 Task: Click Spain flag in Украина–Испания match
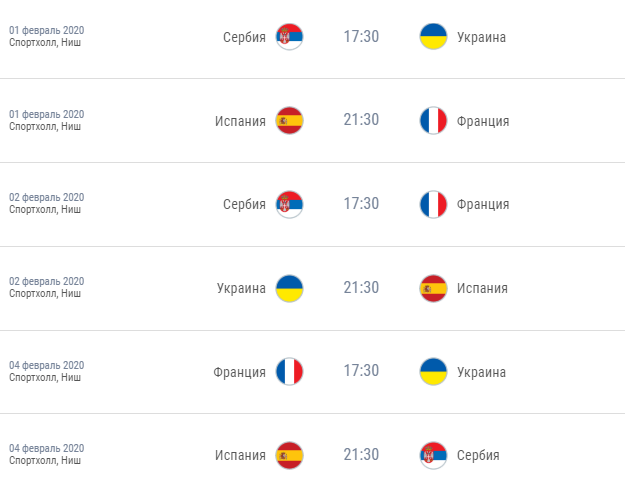click(x=433, y=288)
